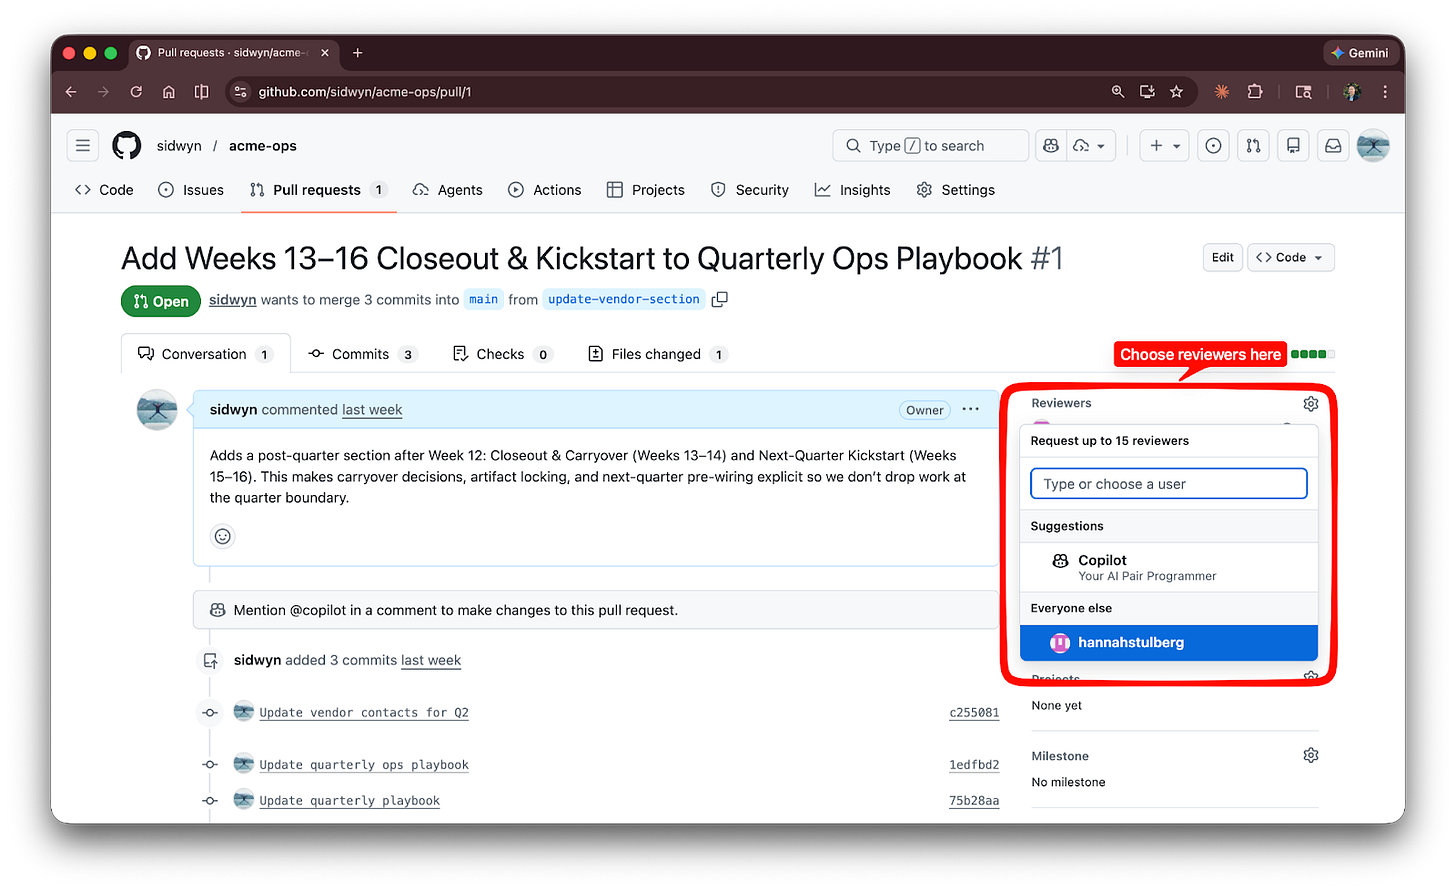Viewport: 1456px width, 891px height.
Task: Open commit Update vendor contacts for Q2
Action: coord(364,713)
